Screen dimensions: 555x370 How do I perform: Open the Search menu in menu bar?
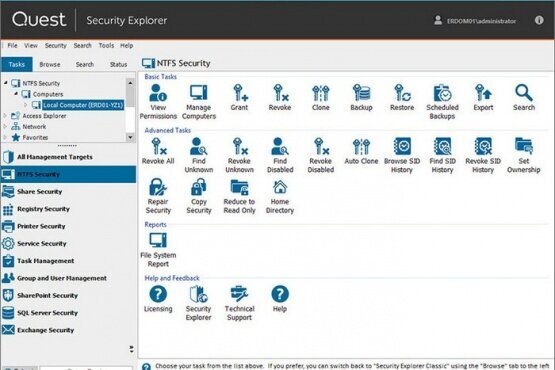(x=82, y=45)
